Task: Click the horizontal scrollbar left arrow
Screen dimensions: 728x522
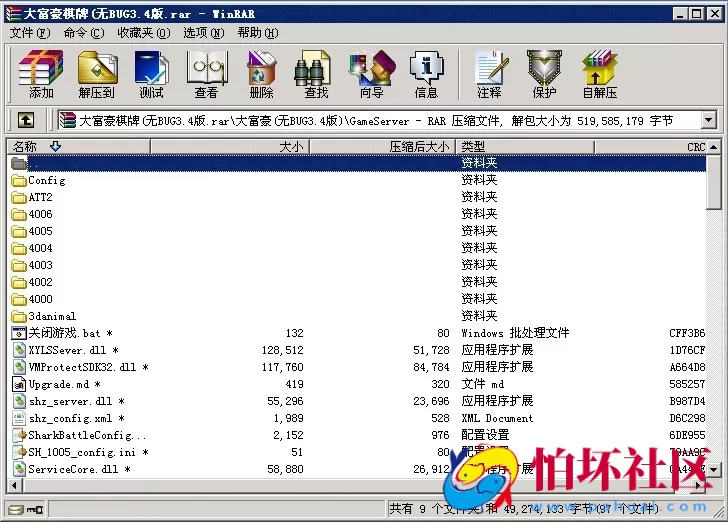Action: click(15, 486)
